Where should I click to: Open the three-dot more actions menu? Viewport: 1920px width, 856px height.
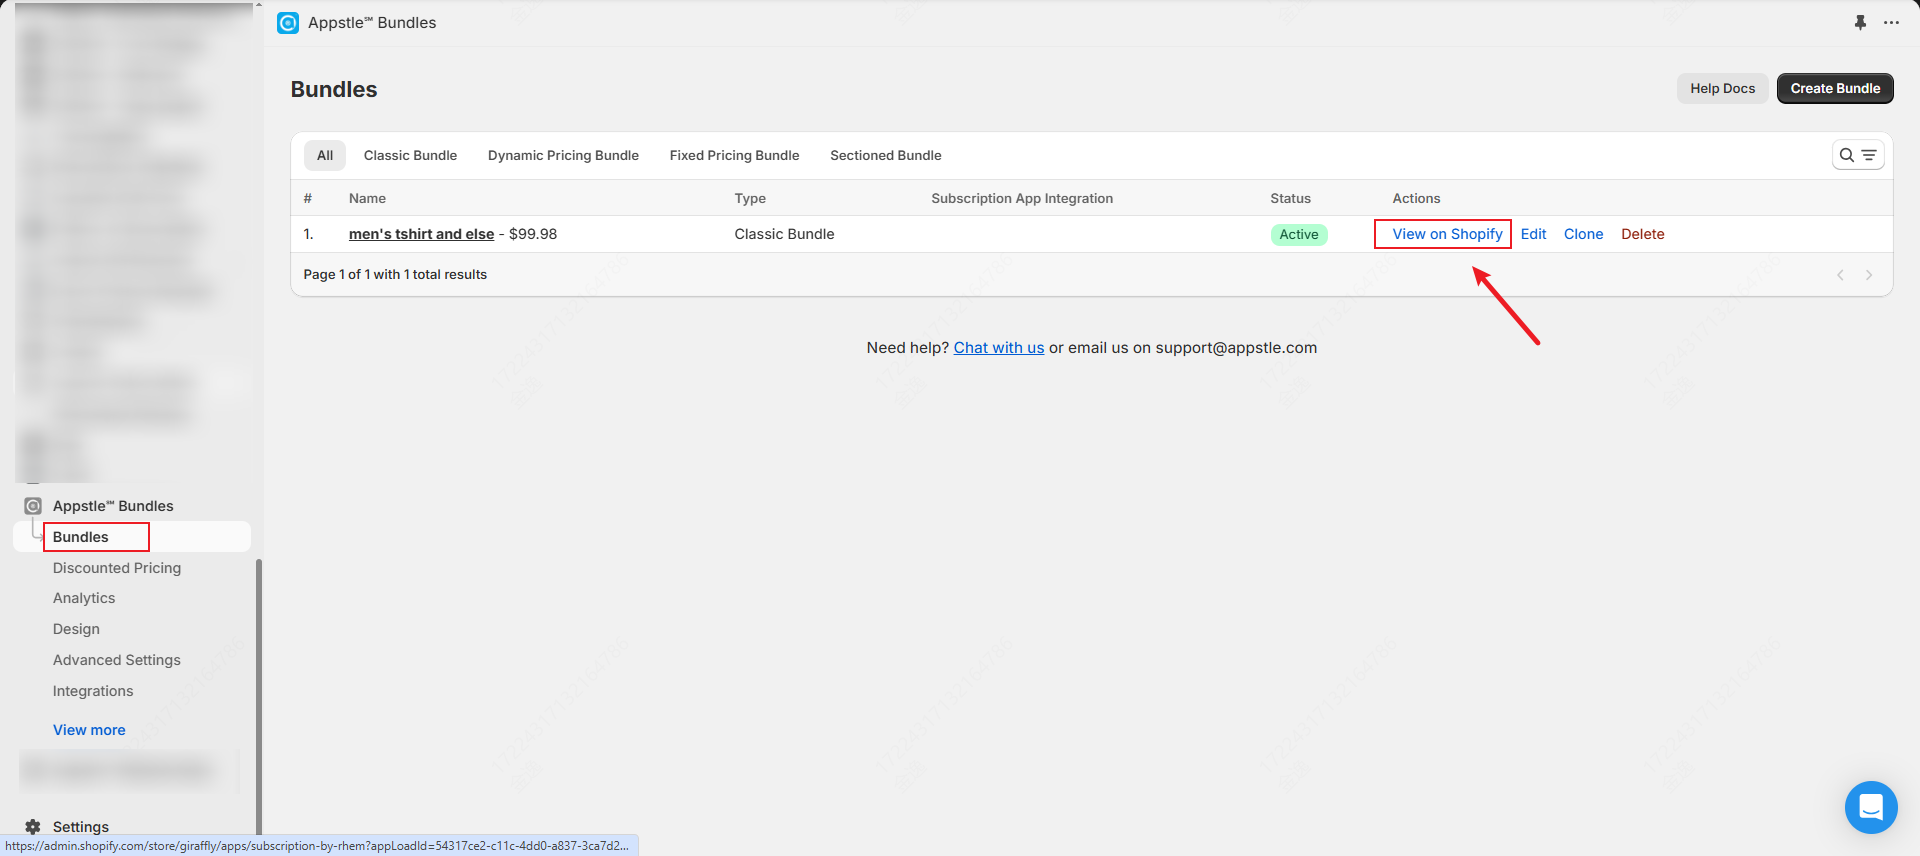(1891, 22)
